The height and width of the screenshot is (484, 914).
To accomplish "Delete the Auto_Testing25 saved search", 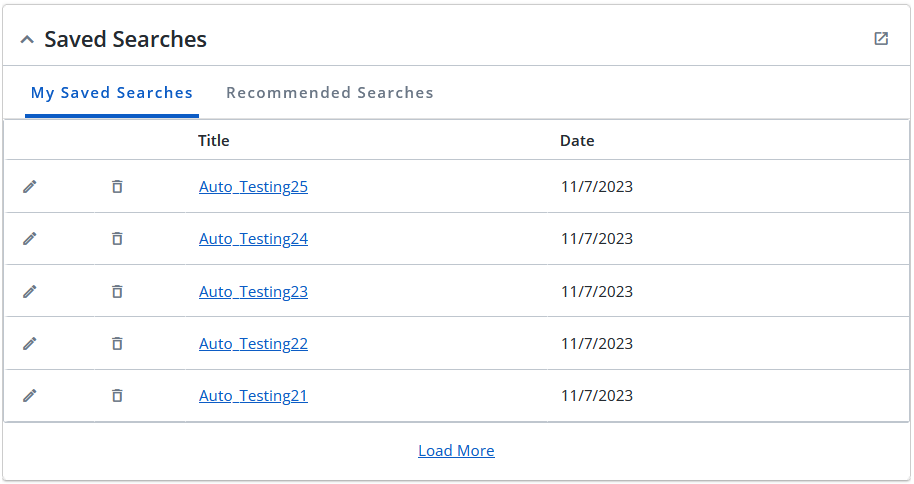I will (117, 187).
